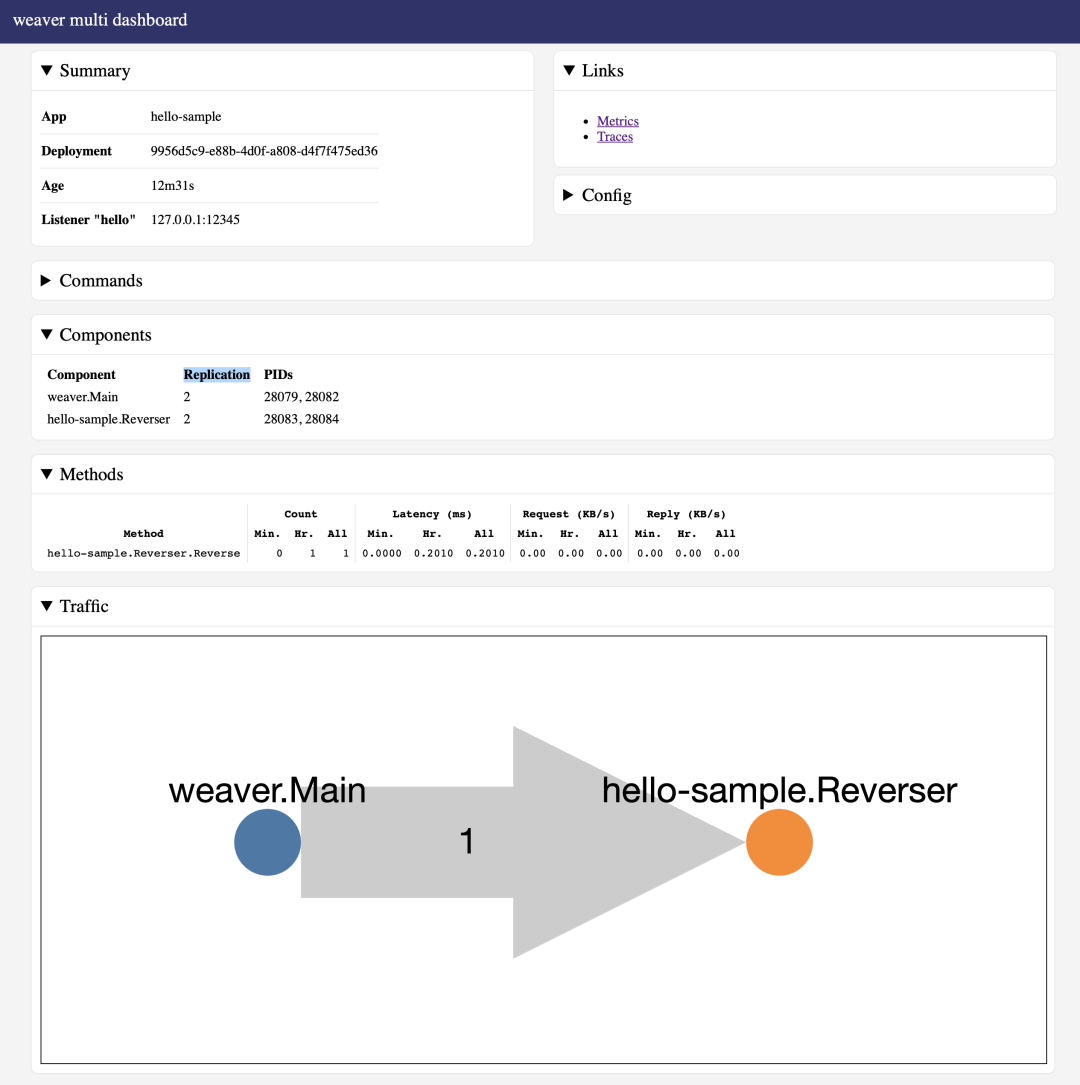
Task: Click PIDs value 28079, 28082
Action: [301, 396]
